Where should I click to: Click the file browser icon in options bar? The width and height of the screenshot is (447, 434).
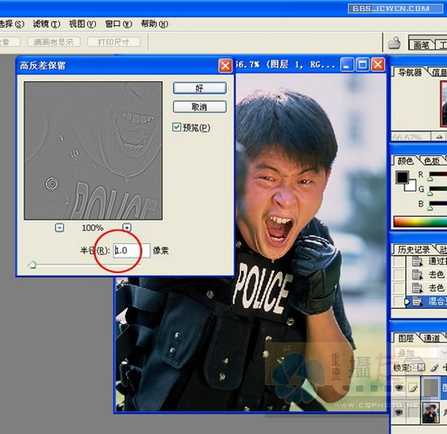[394, 43]
